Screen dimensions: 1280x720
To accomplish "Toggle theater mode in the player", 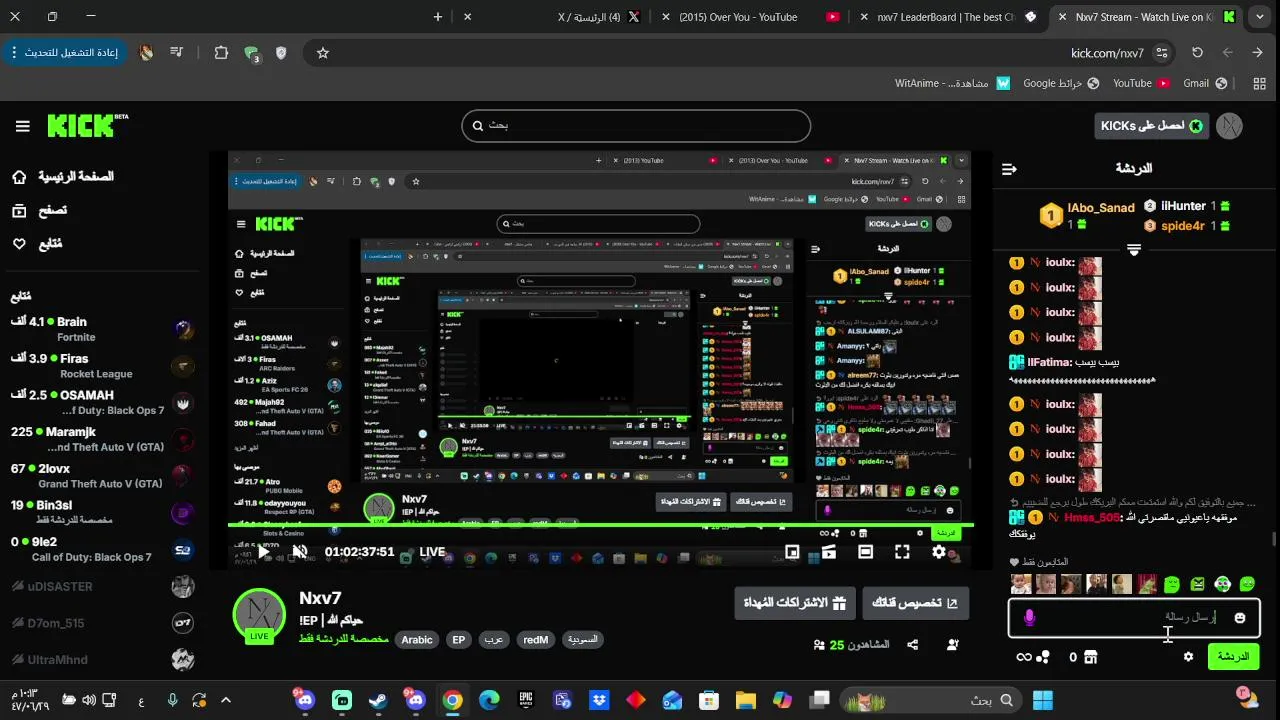I will (x=866, y=552).
